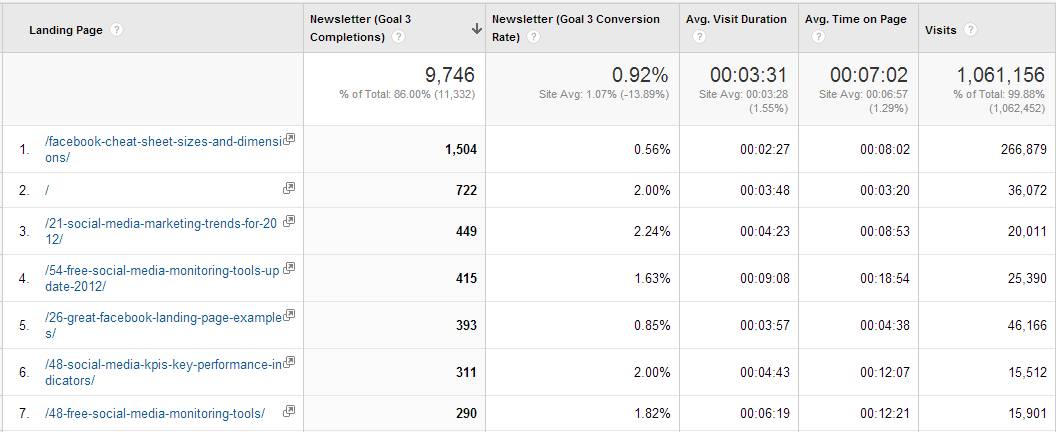Open 48-social-media-kpis page using external icon

289,362
